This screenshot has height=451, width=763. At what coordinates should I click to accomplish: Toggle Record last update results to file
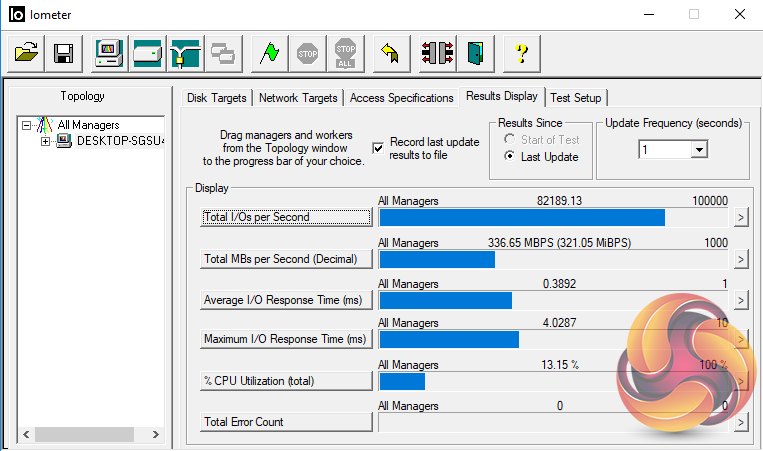coord(378,148)
